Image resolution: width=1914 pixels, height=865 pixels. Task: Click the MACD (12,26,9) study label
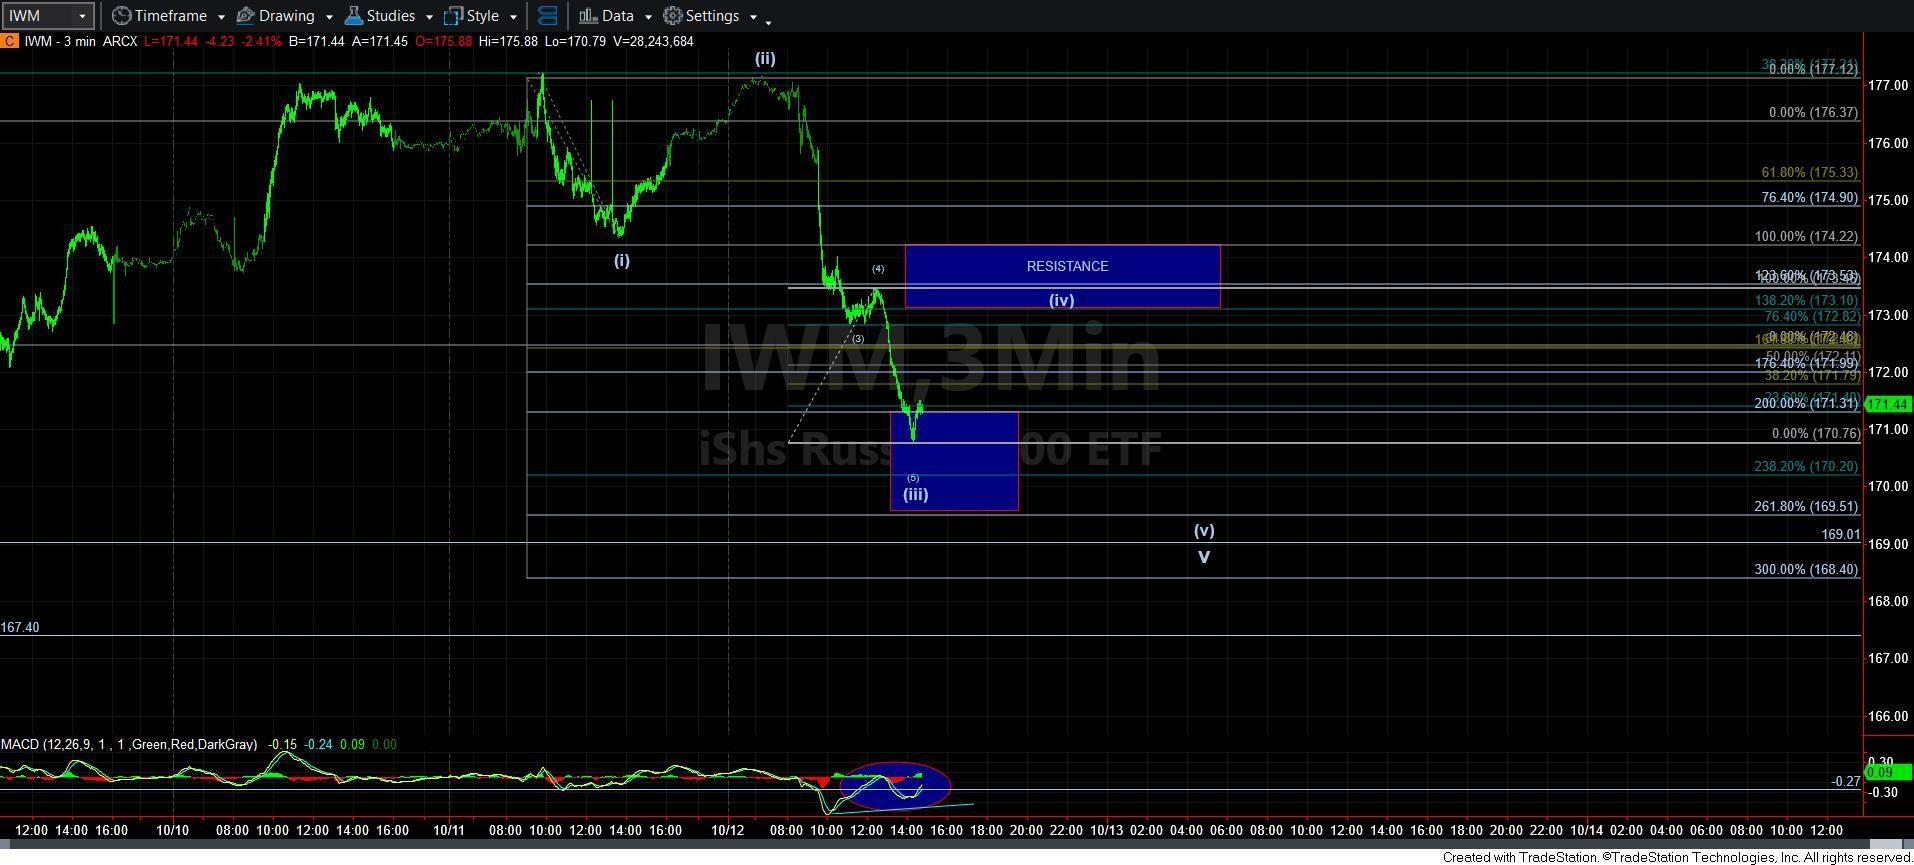tap(128, 744)
